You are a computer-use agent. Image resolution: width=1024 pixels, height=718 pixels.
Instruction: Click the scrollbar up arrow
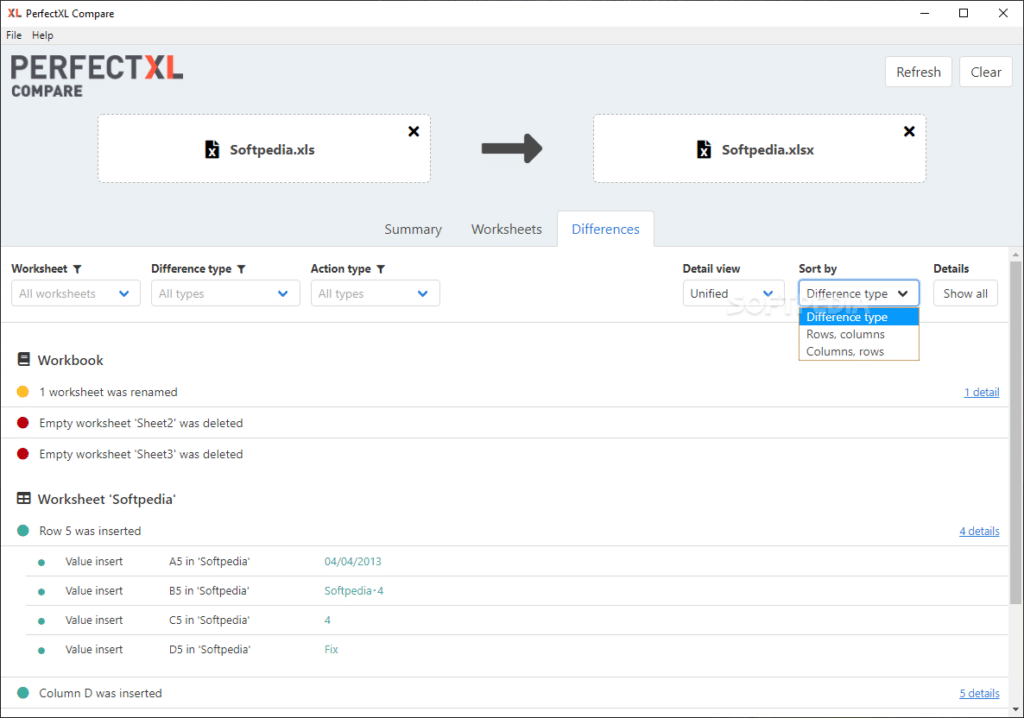point(1015,255)
